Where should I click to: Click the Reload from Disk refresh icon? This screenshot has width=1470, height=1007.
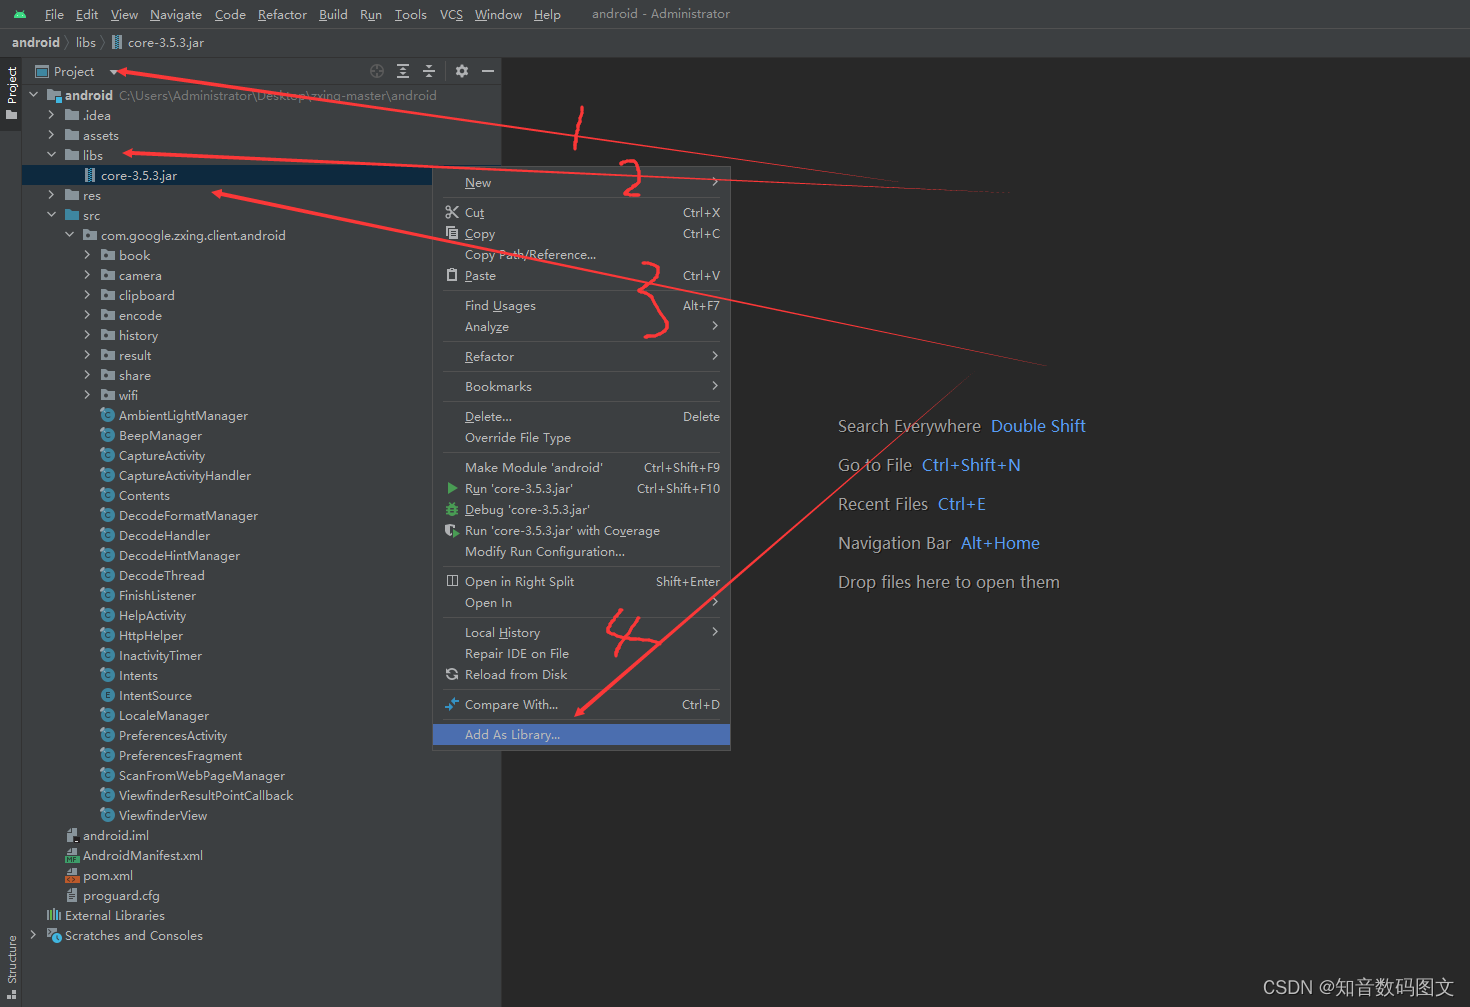[452, 674]
